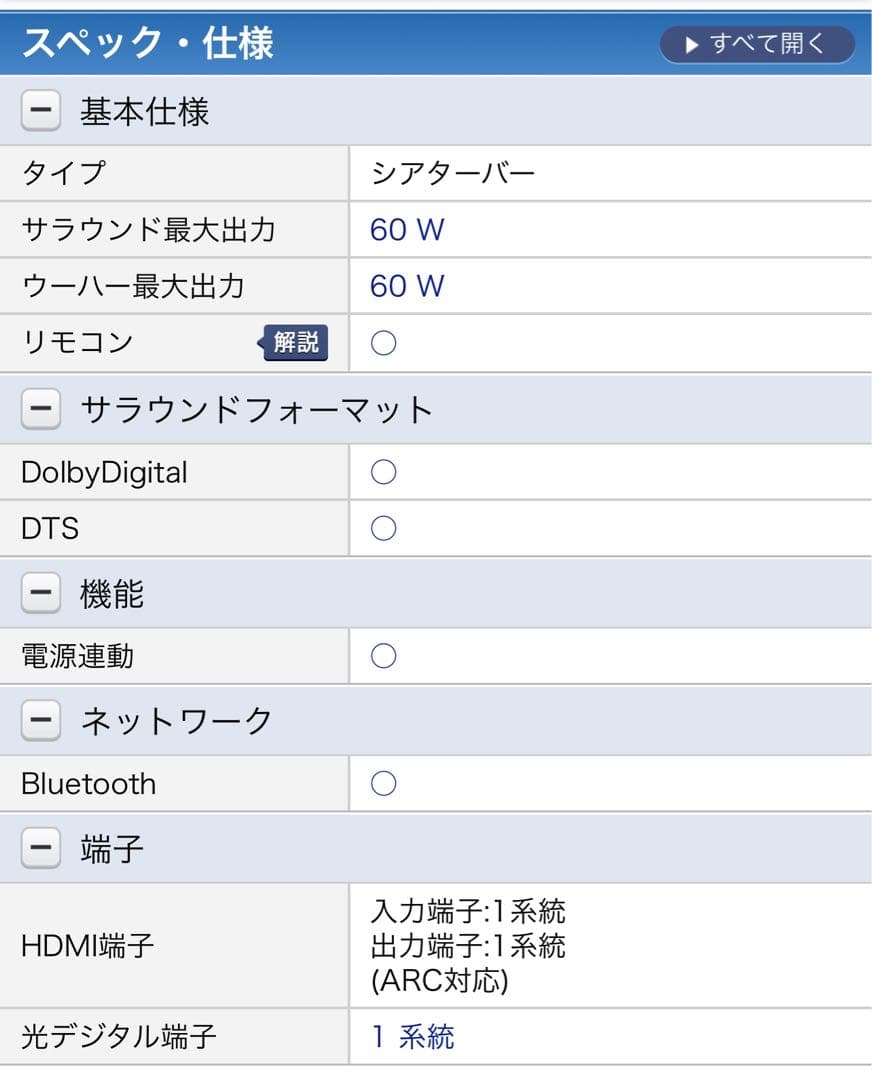Click the ▶ arrow on すべて開く button
872x1080 pixels.
pos(691,42)
